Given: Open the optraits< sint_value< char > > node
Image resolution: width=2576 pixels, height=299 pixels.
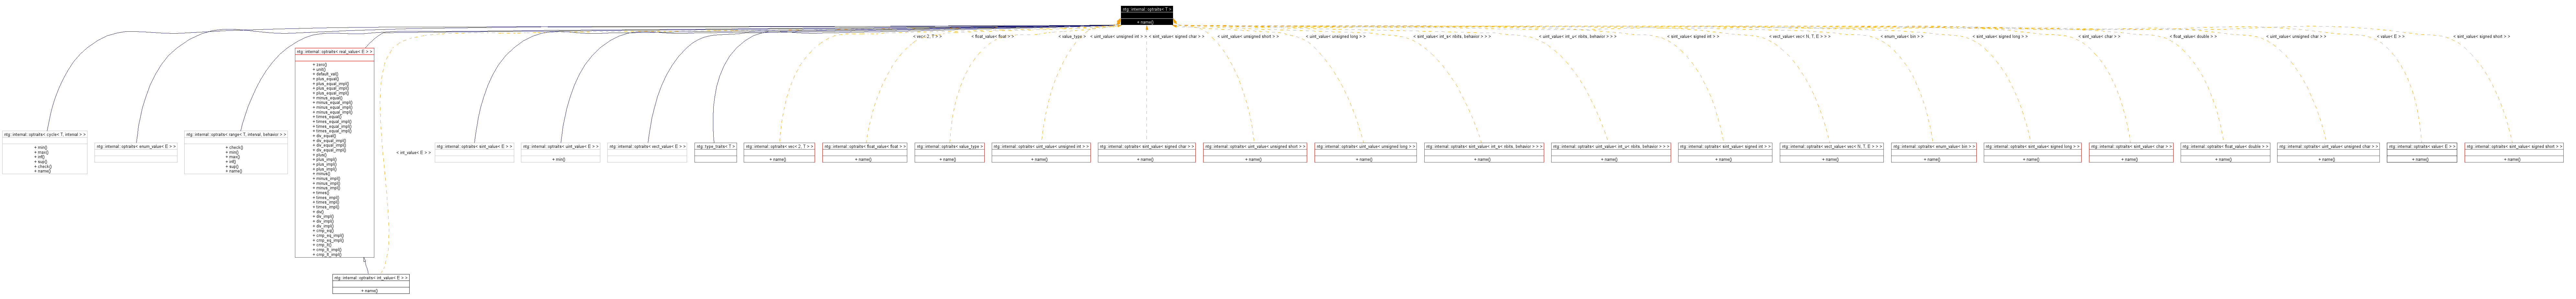Looking at the screenshot, I should (2131, 152).
